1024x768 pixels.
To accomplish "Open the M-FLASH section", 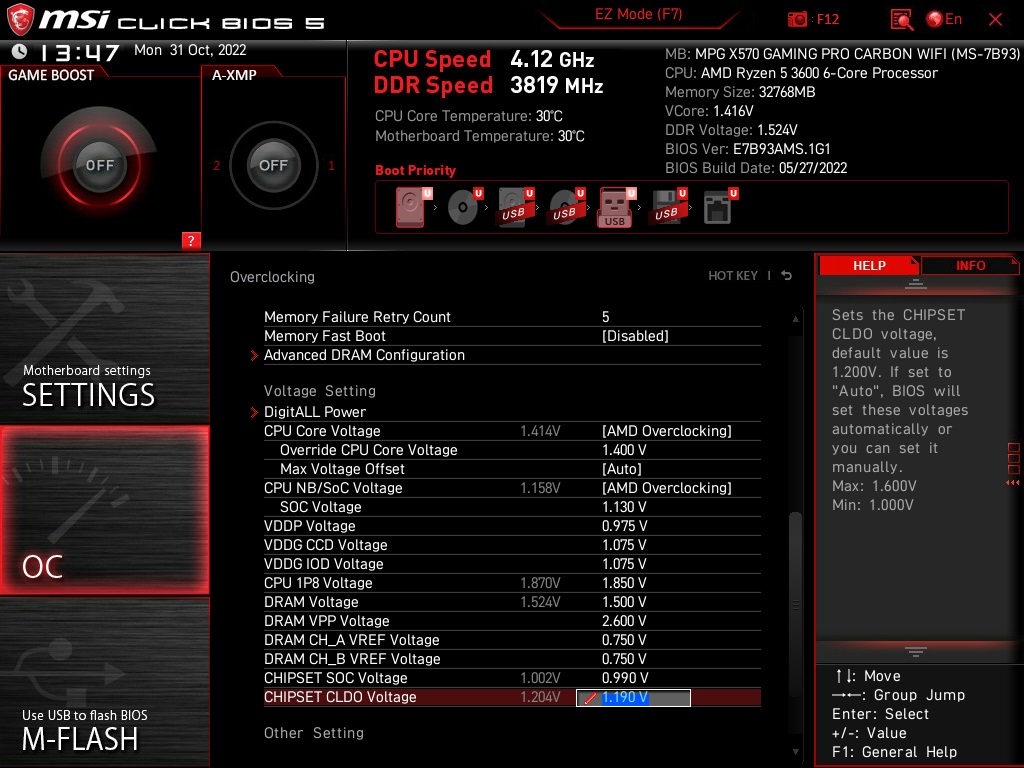I will (104, 682).
